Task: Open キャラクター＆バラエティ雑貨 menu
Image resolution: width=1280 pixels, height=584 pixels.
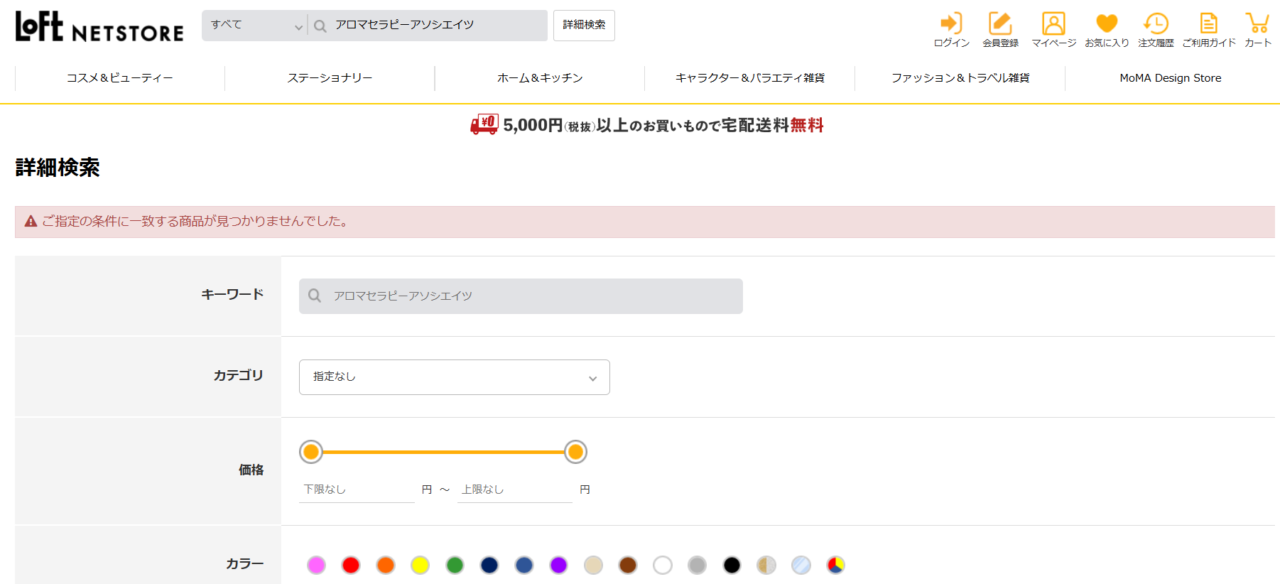Action: [x=750, y=78]
